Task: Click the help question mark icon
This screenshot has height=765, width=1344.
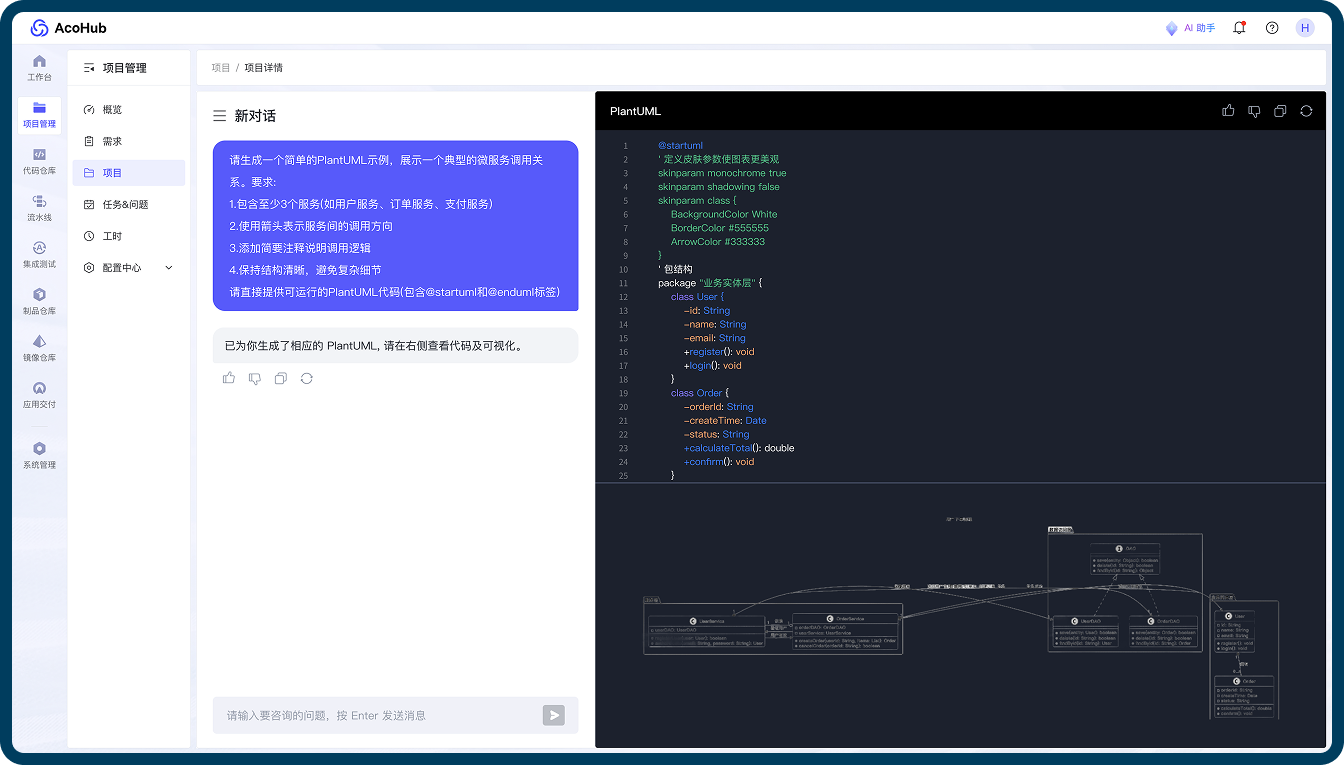Action: click(x=1272, y=28)
